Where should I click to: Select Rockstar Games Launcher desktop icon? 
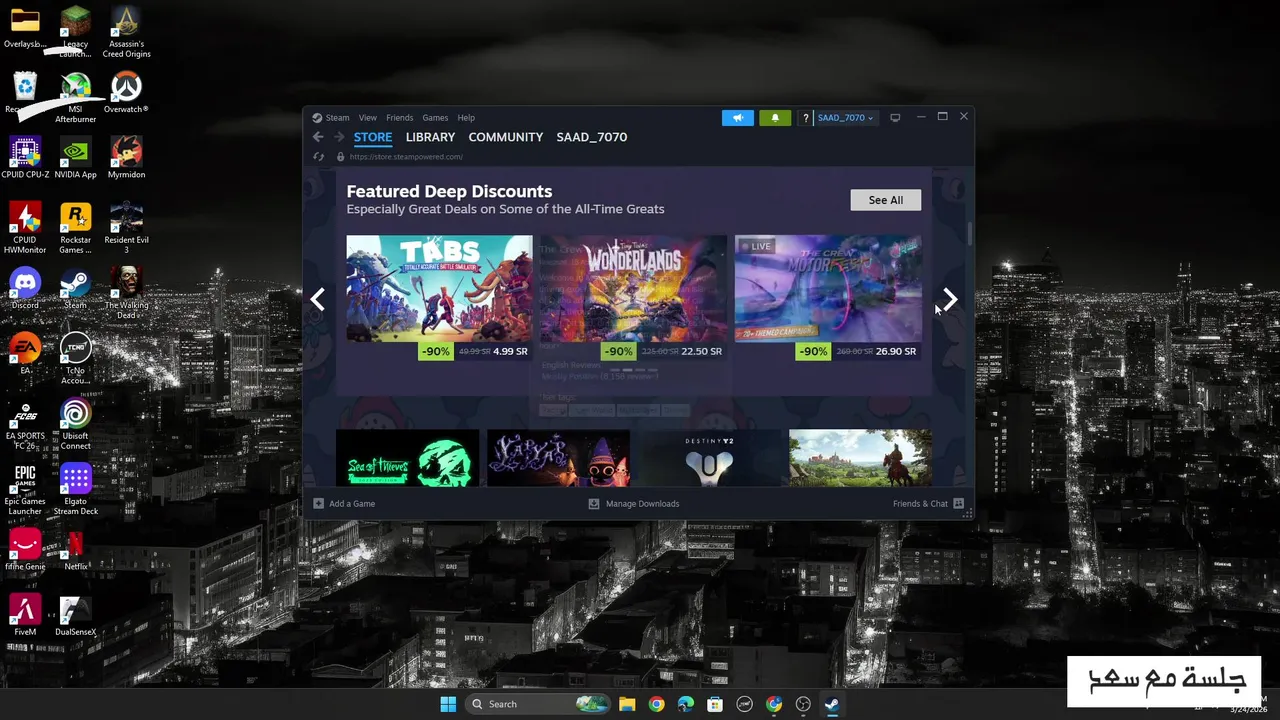pos(76,229)
